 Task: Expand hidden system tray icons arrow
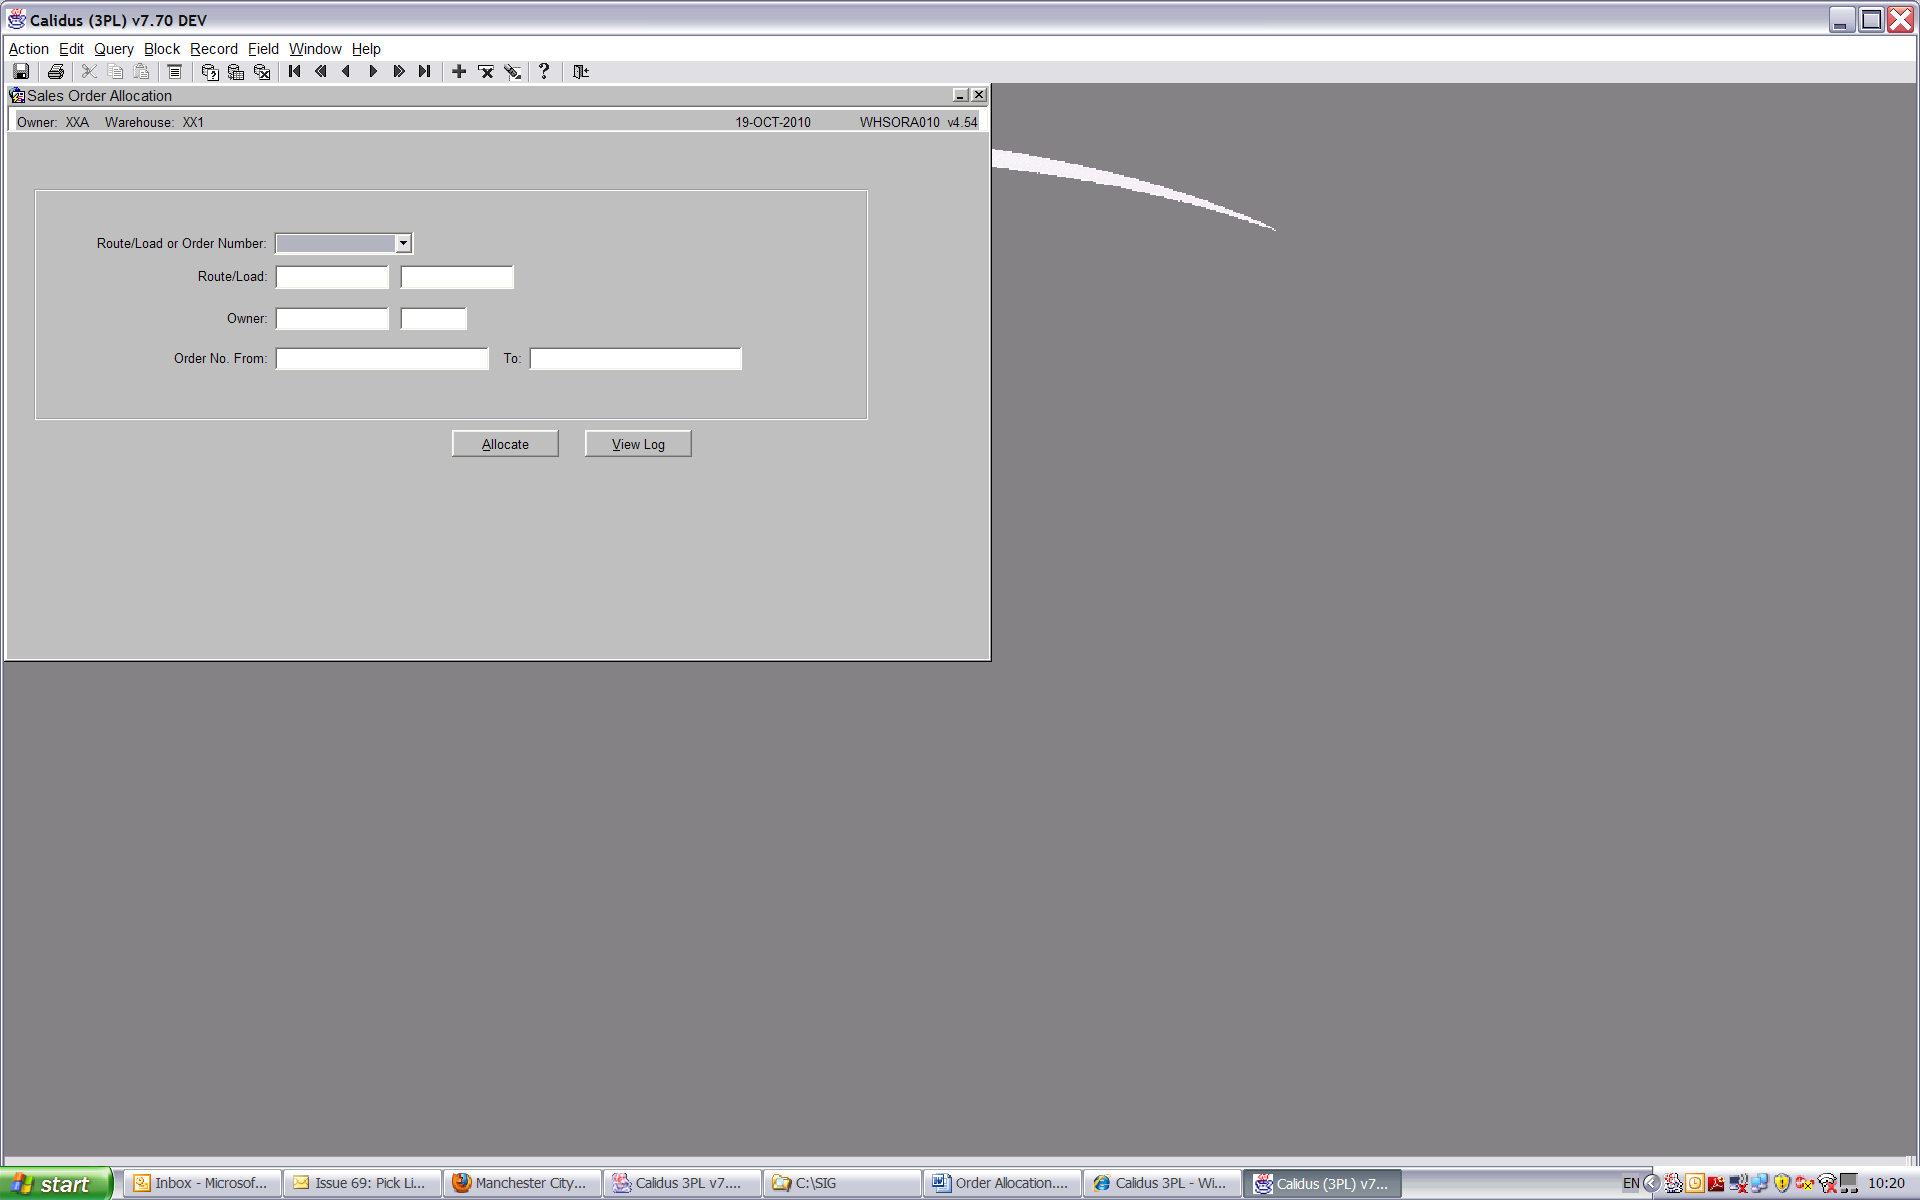pyautogui.click(x=1652, y=1184)
